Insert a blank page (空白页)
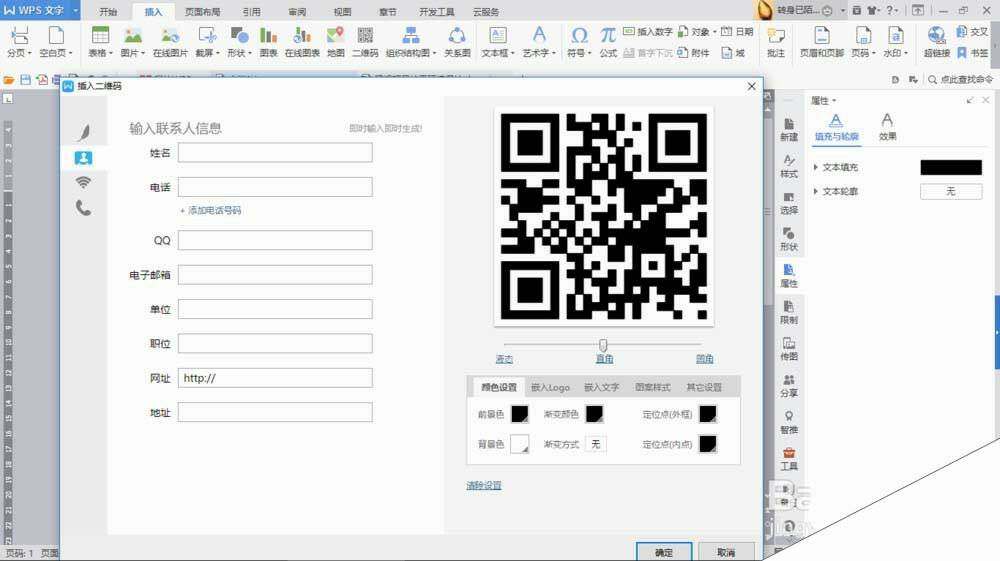1000x561 pixels. coord(56,42)
